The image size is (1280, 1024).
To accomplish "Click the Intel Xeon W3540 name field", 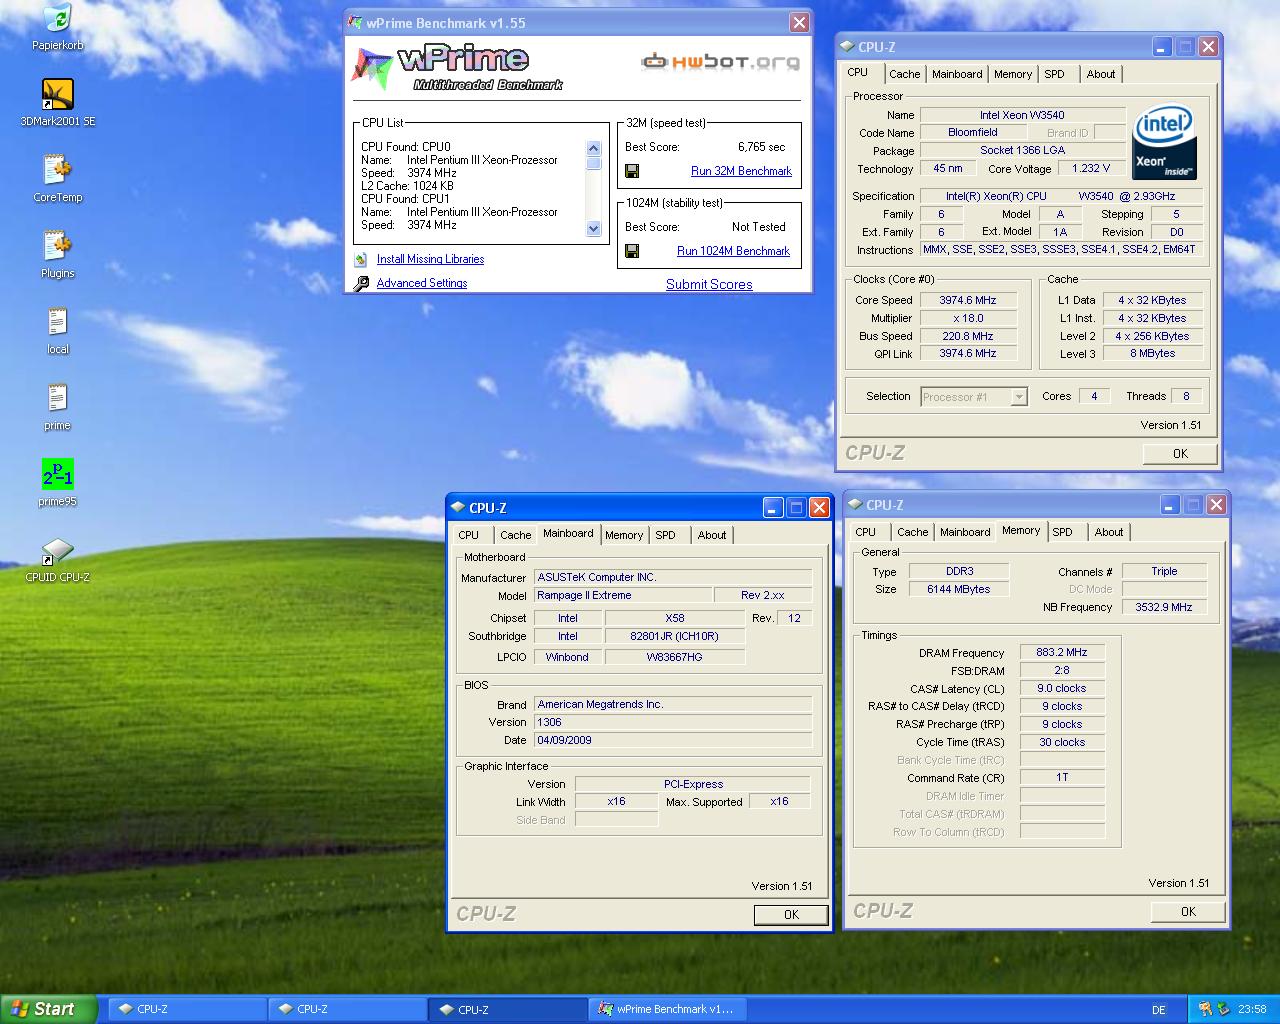I will [1022, 115].
